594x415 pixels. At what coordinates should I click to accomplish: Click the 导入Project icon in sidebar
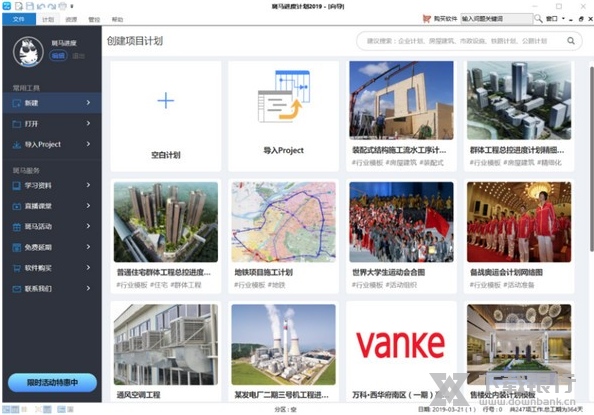16,144
